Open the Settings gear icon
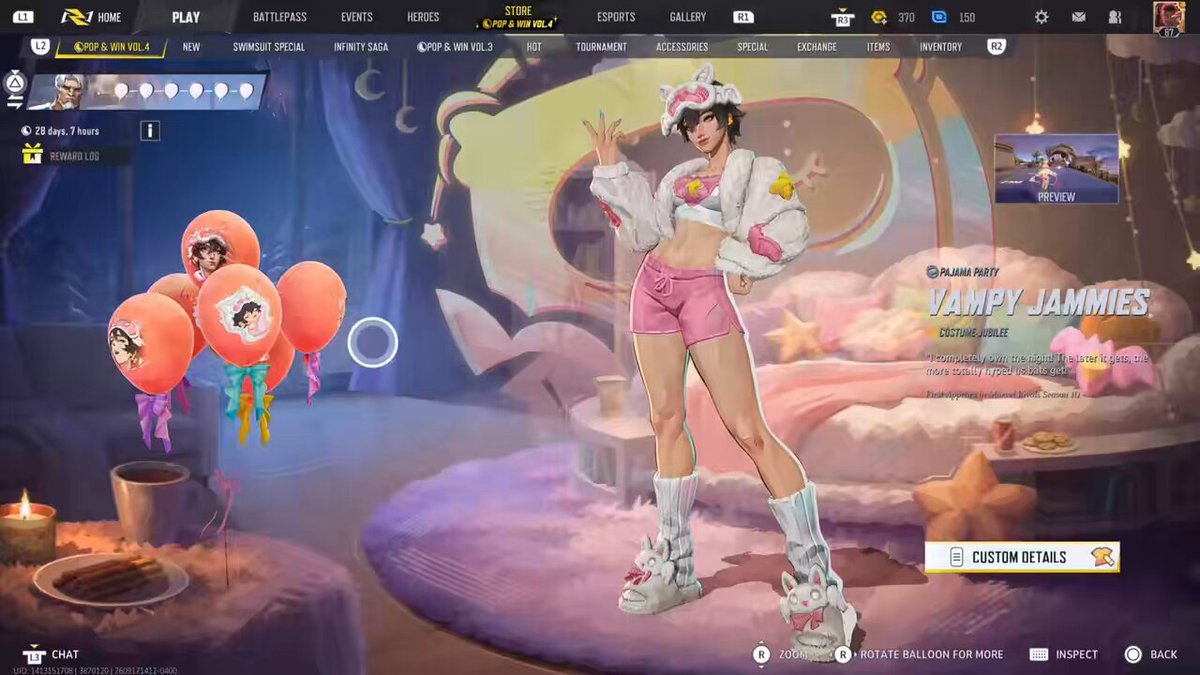Screen dimensions: 1200x675 tap(1041, 17)
